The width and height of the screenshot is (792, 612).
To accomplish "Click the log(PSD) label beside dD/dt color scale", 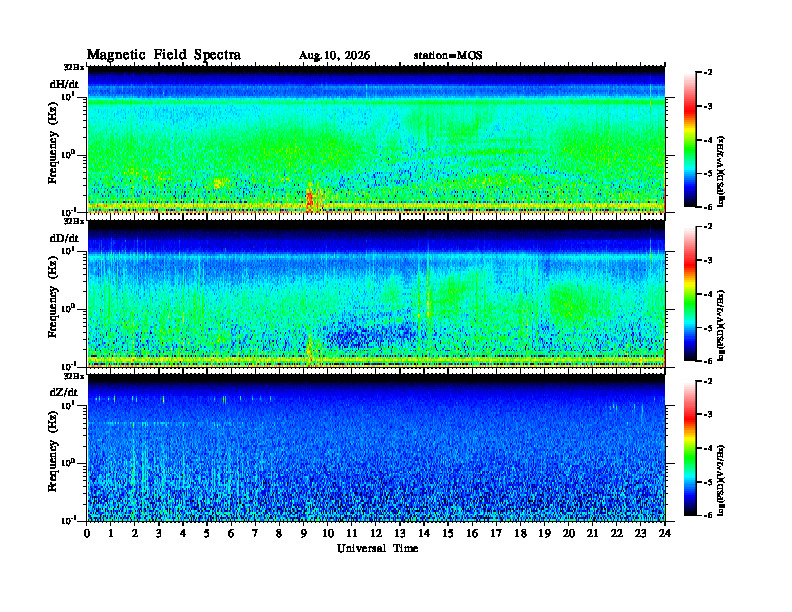I will point(721,325).
